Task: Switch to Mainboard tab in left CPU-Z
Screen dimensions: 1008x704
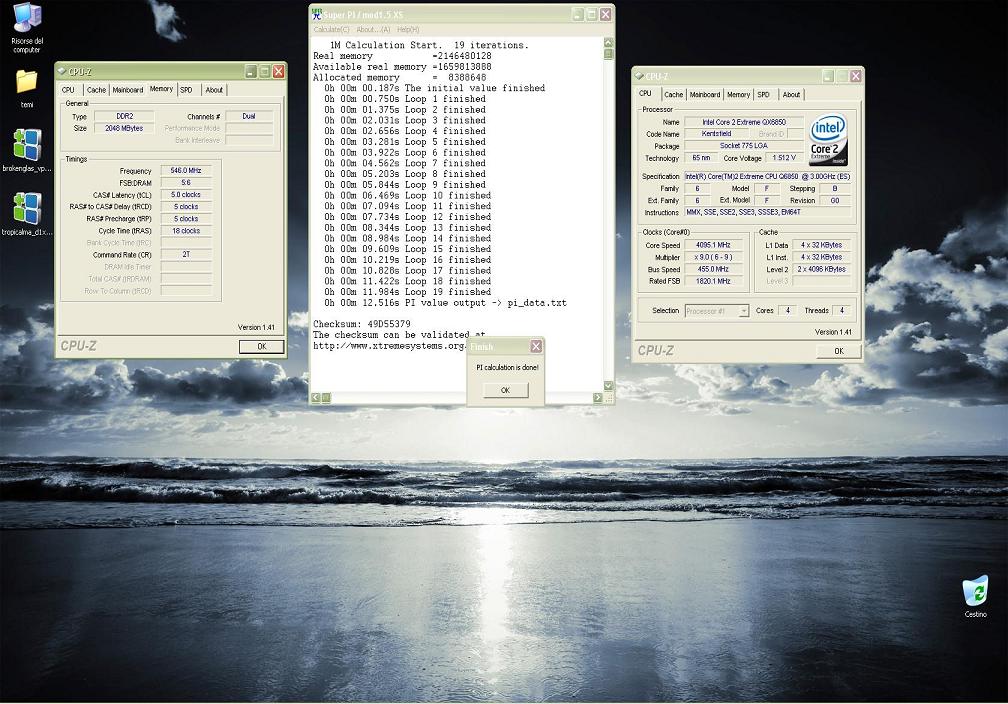Action: point(128,90)
